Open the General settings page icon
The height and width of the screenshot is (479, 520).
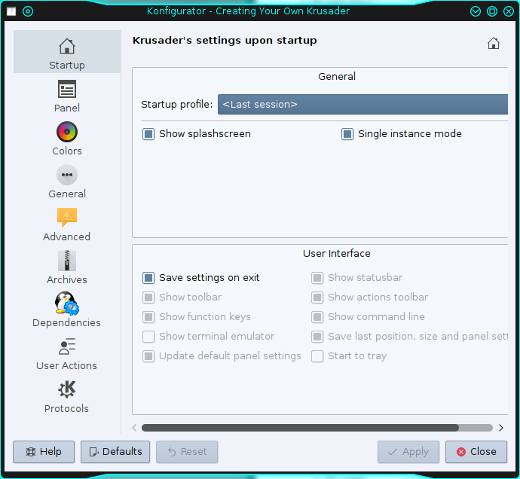coord(67,175)
